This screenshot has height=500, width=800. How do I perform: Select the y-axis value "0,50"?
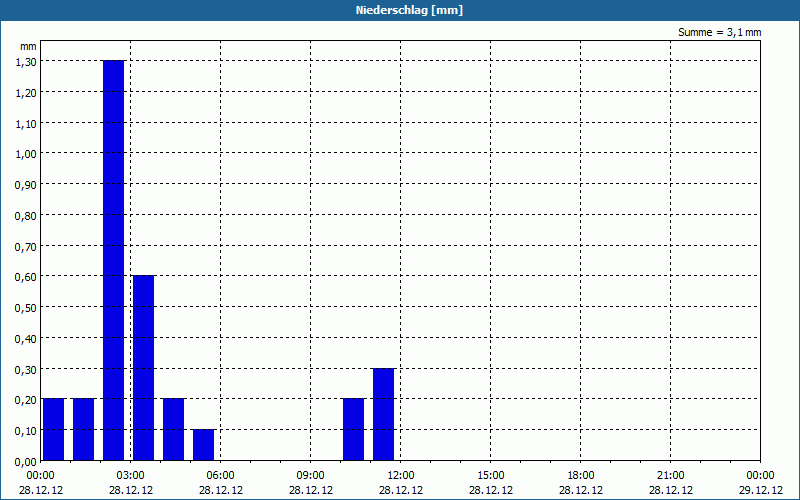coord(26,308)
